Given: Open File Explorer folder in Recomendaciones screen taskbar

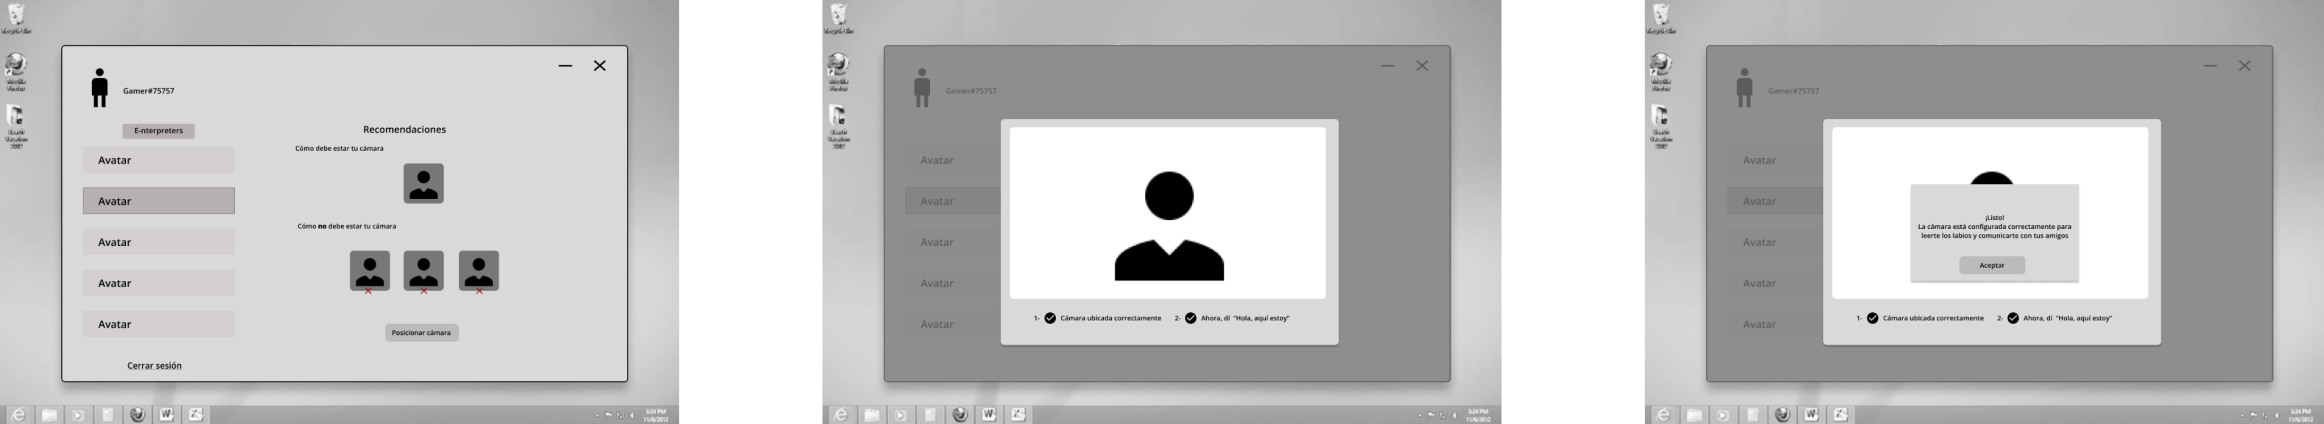Looking at the screenshot, I should click(x=48, y=415).
